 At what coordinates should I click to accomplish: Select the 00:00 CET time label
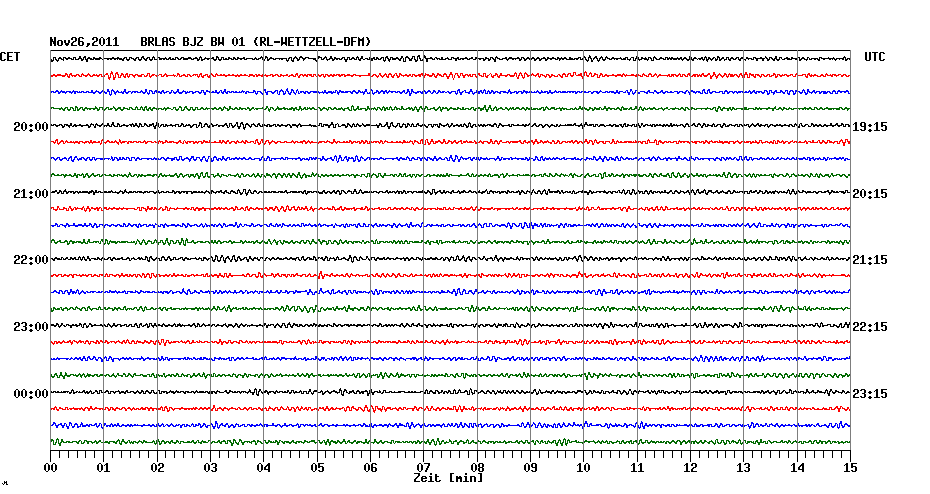click(x=31, y=393)
